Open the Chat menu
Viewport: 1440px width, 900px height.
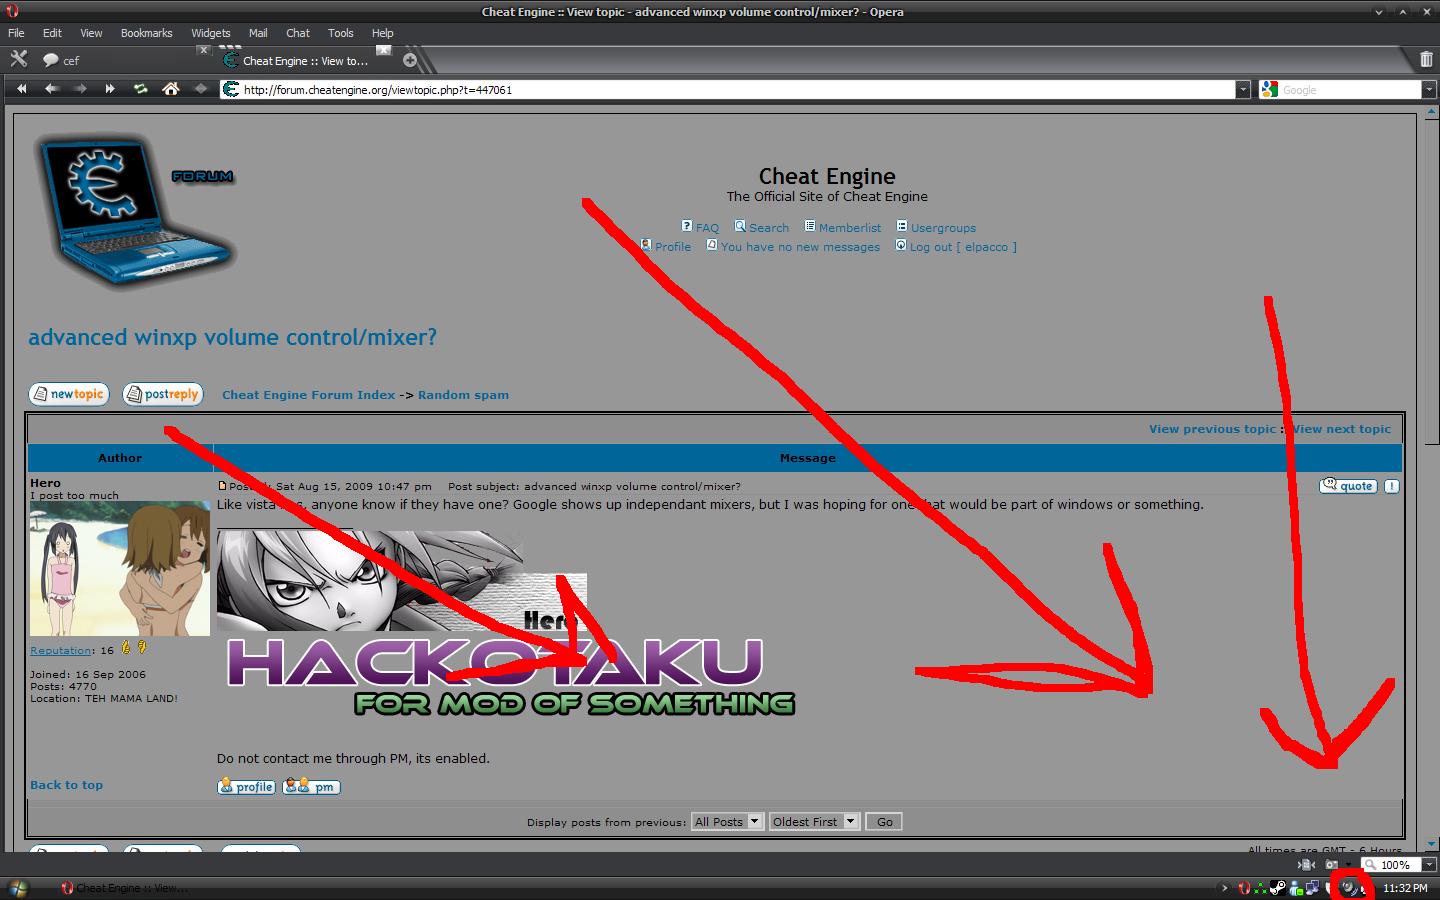298,33
